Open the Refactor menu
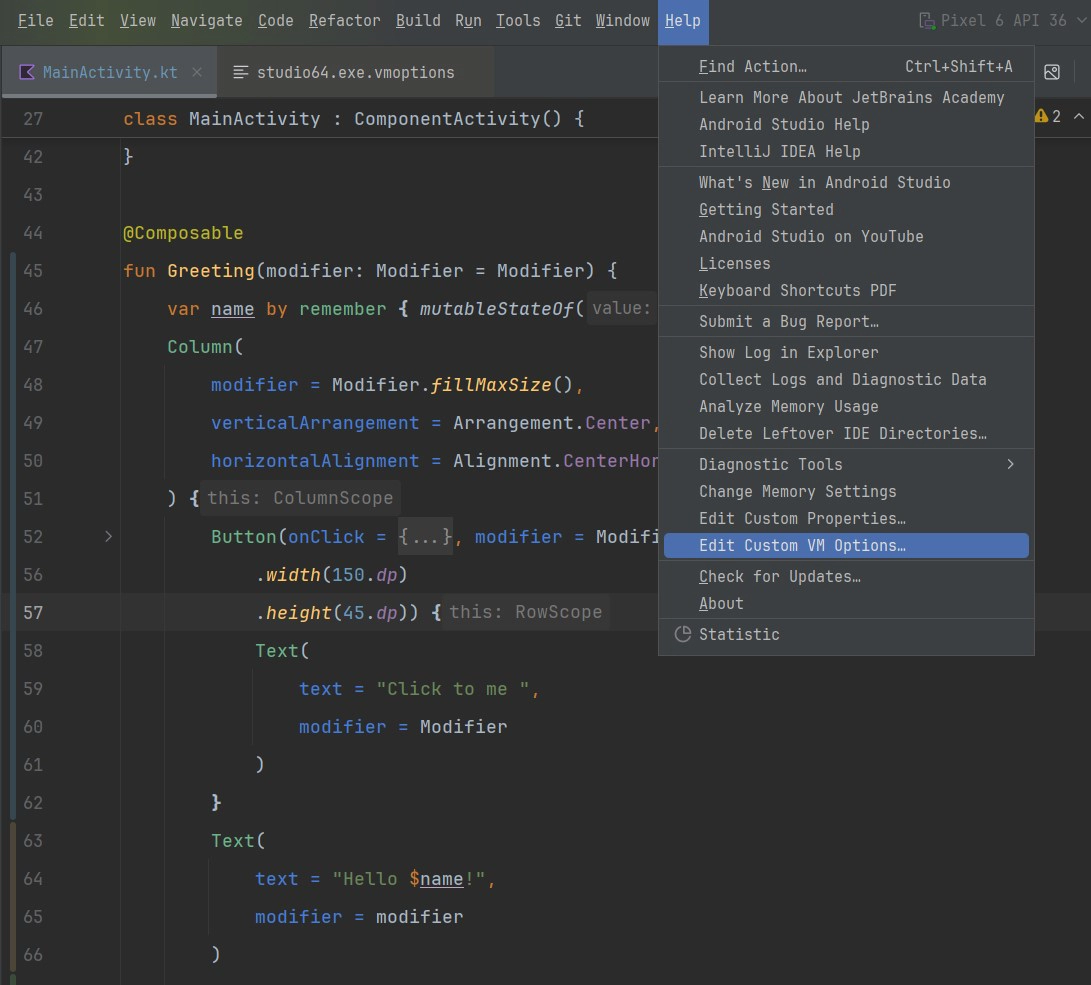 pos(344,21)
